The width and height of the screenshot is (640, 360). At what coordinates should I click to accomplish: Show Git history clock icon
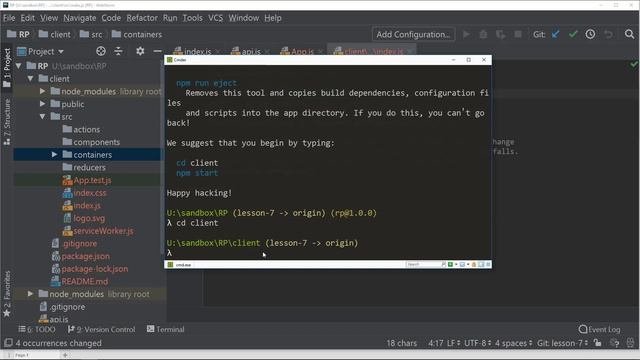590,34
